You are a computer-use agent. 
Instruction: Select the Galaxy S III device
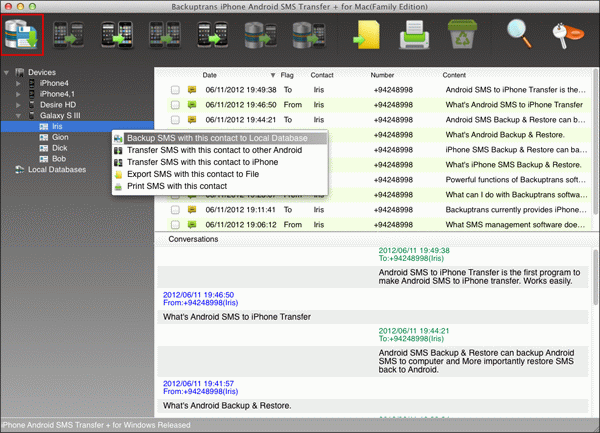pyautogui.click(x=60, y=116)
